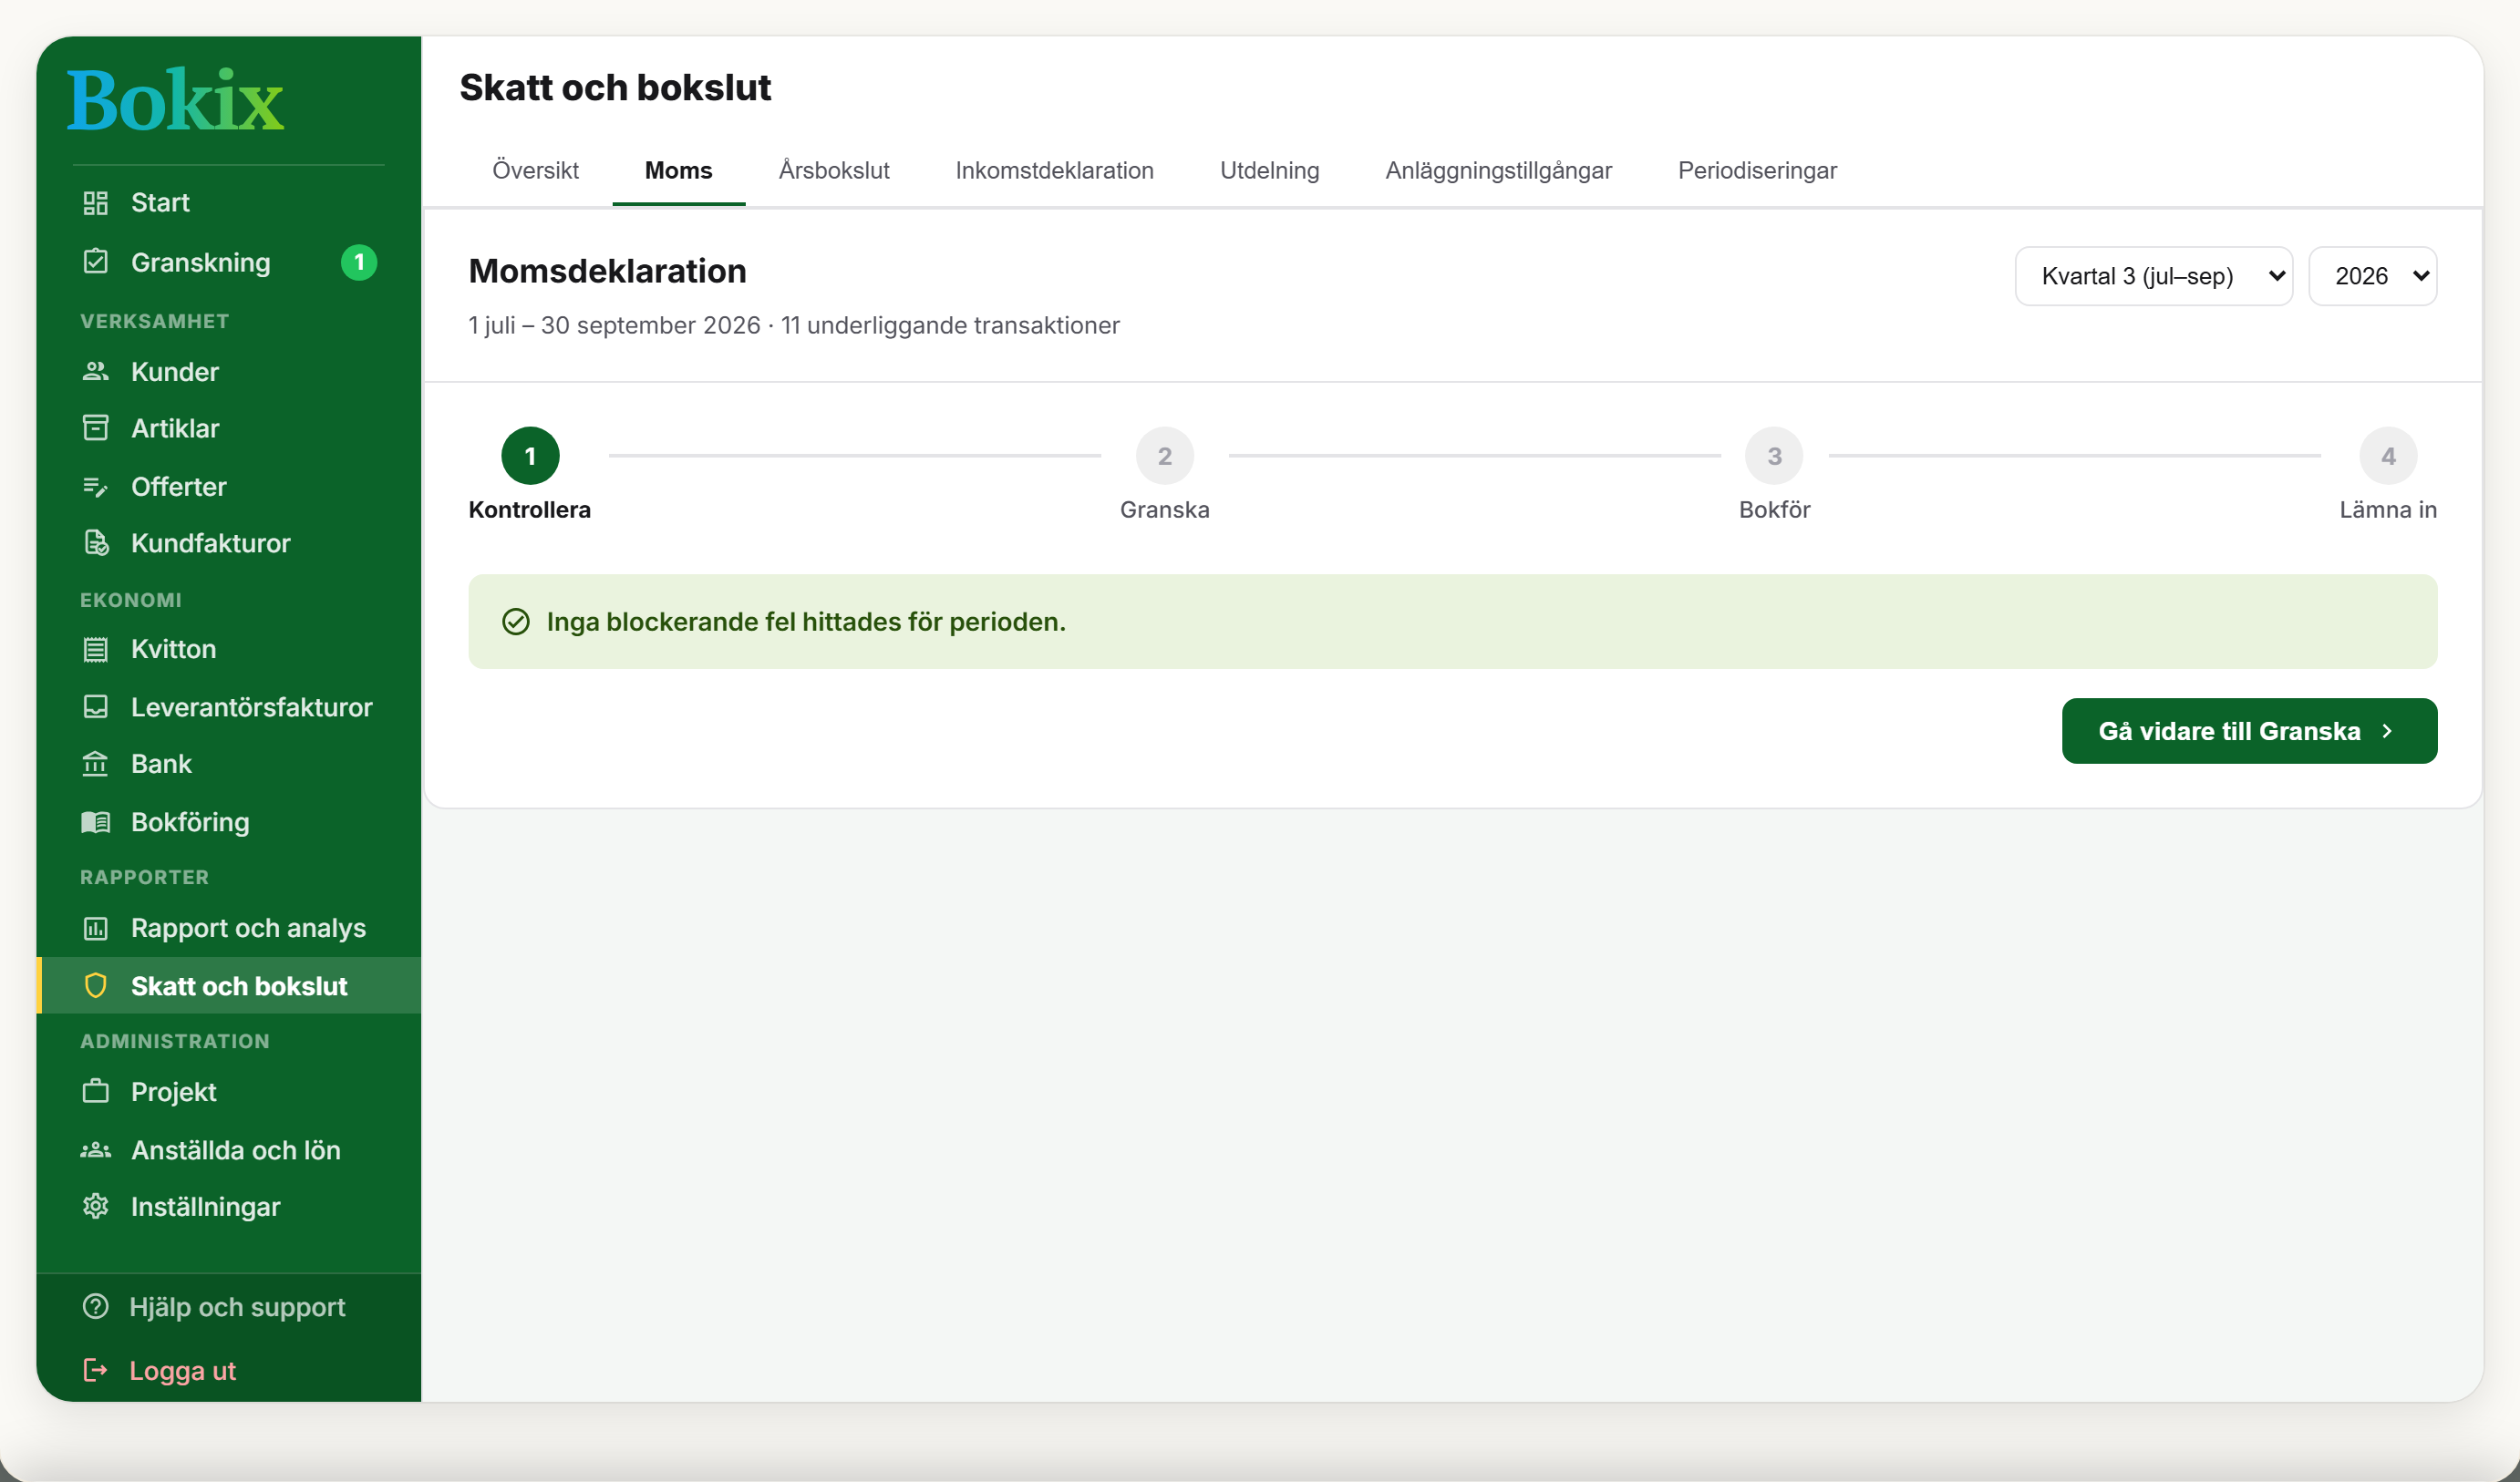This screenshot has height=1482, width=2520.
Task: Open the 2026 year dropdown
Action: pyautogui.click(x=2372, y=276)
